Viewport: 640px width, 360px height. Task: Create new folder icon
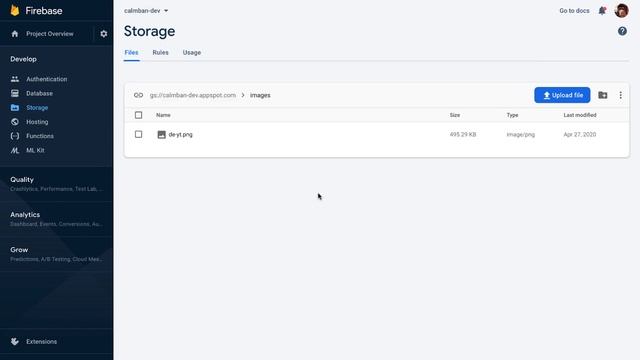coord(602,95)
